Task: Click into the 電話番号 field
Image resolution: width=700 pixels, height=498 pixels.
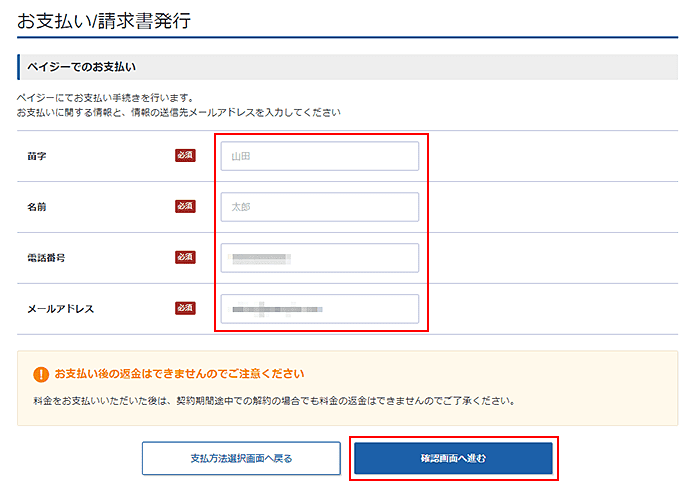Action: click(x=319, y=258)
